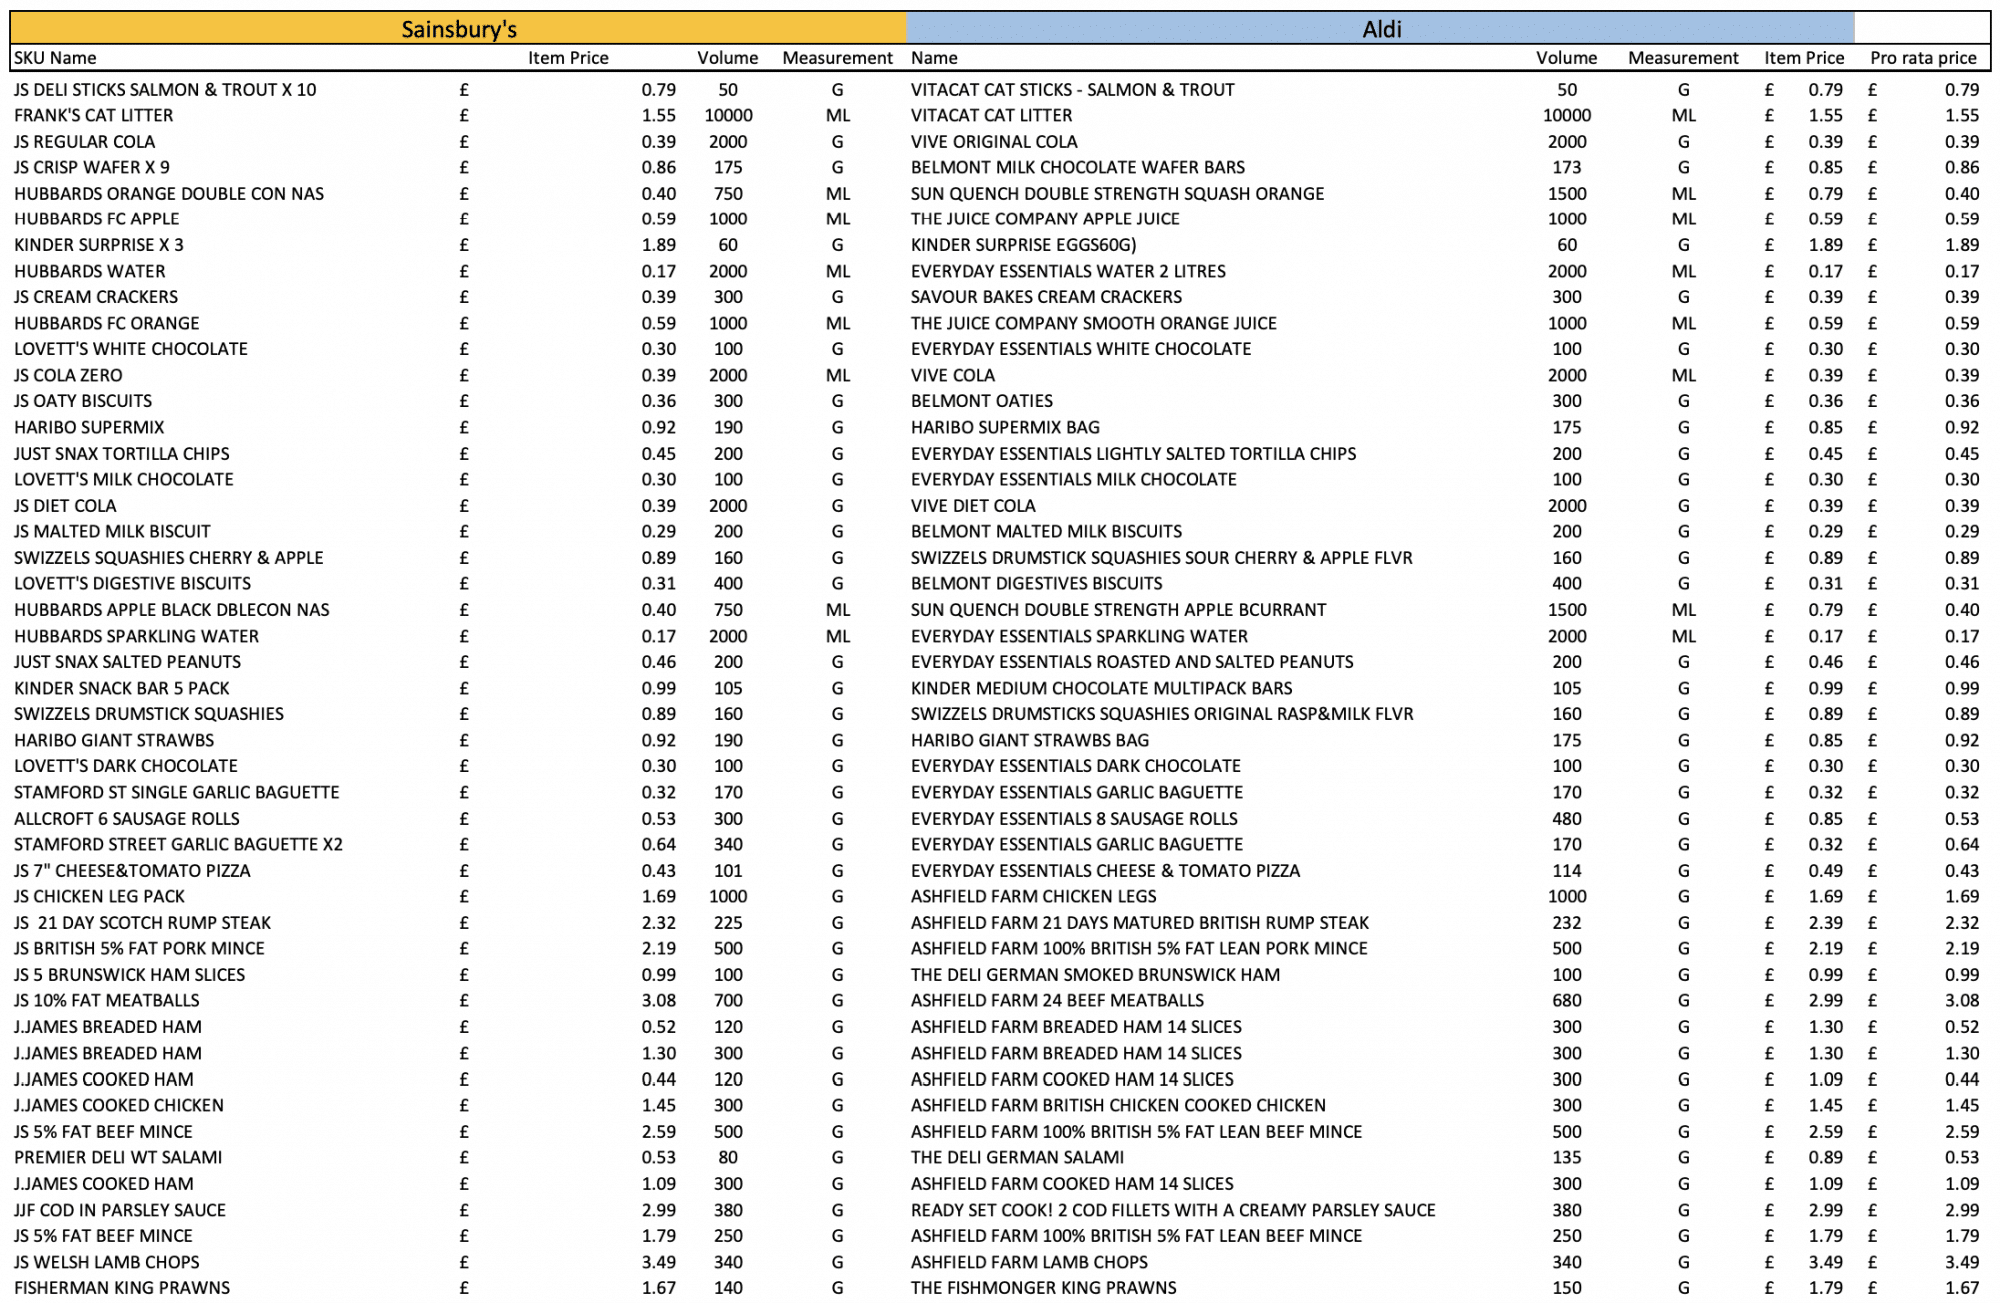Screen dimensions: 2000x1303
Task: Select the JS WELSH LAMB CHOPS cell
Action: (106, 1263)
